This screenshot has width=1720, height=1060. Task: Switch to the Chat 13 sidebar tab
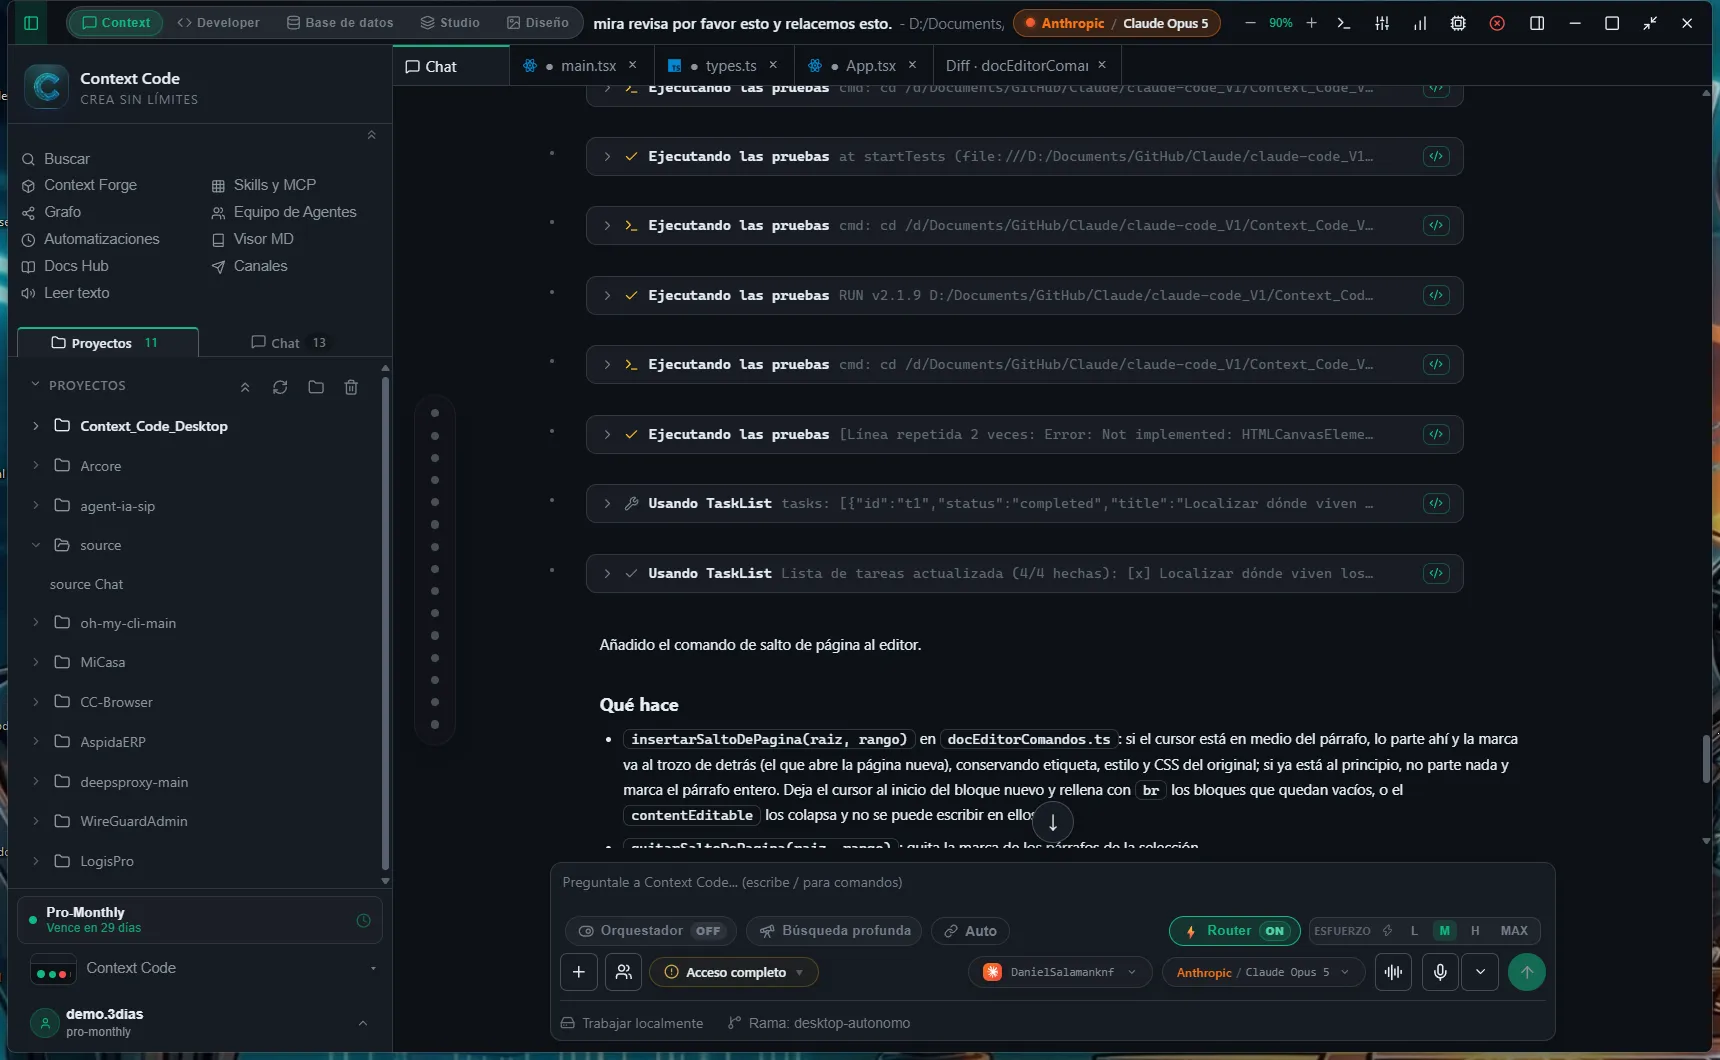point(289,343)
